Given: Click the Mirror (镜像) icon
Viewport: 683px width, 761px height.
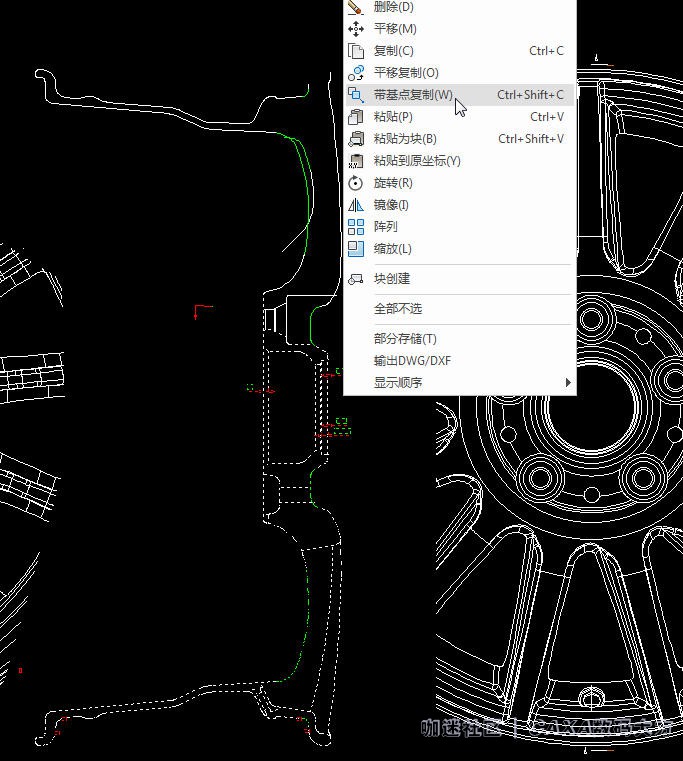Looking at the screenshot, I should pos(355,205).
